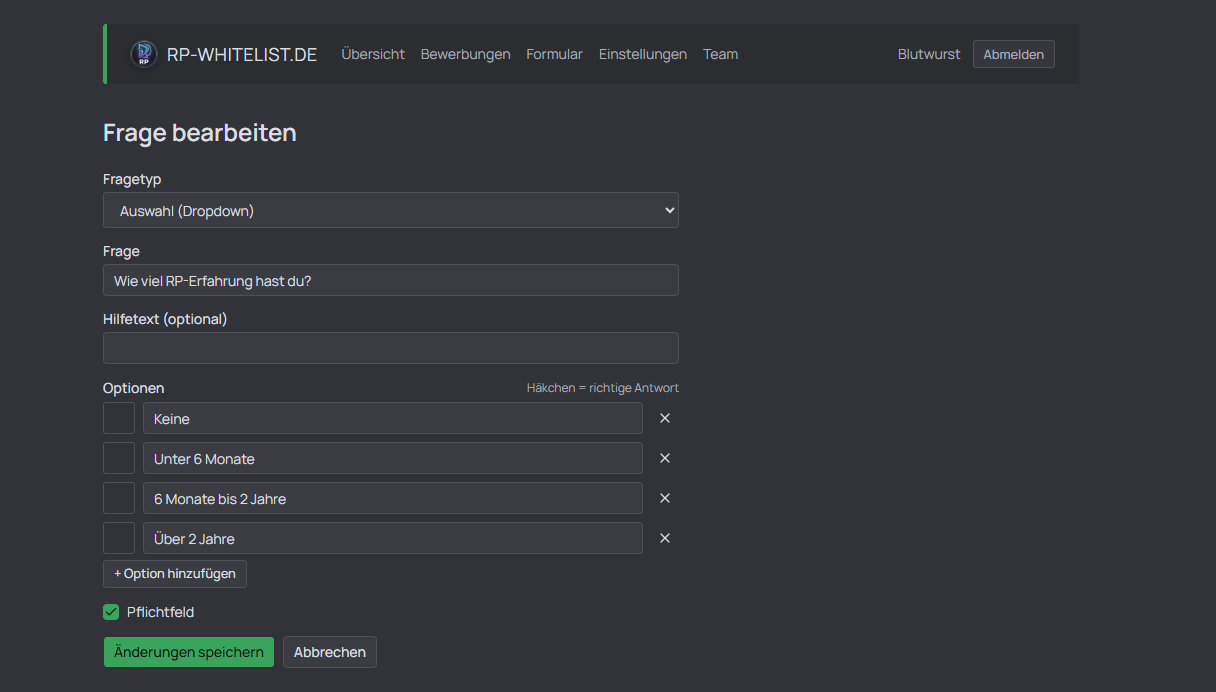1216x692 pixels.
Task: Delete the "6 Monate bis 2 Jahre" option
Action: (665, 498)
